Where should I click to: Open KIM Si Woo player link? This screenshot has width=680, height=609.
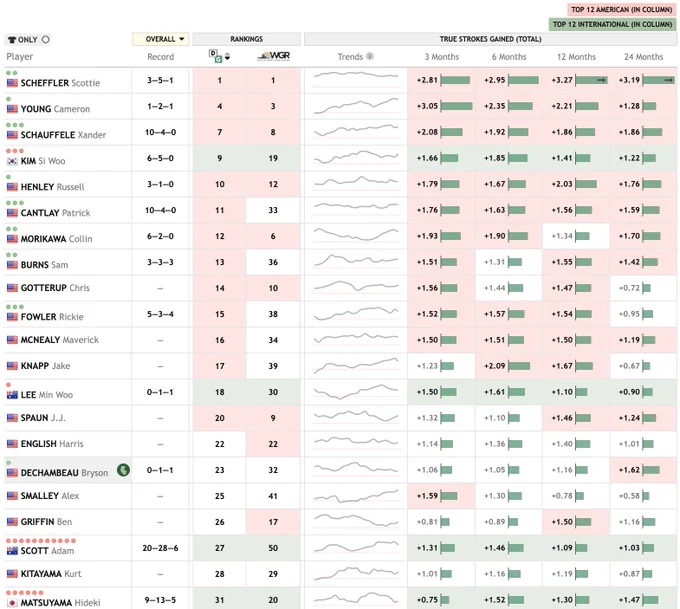43,161
